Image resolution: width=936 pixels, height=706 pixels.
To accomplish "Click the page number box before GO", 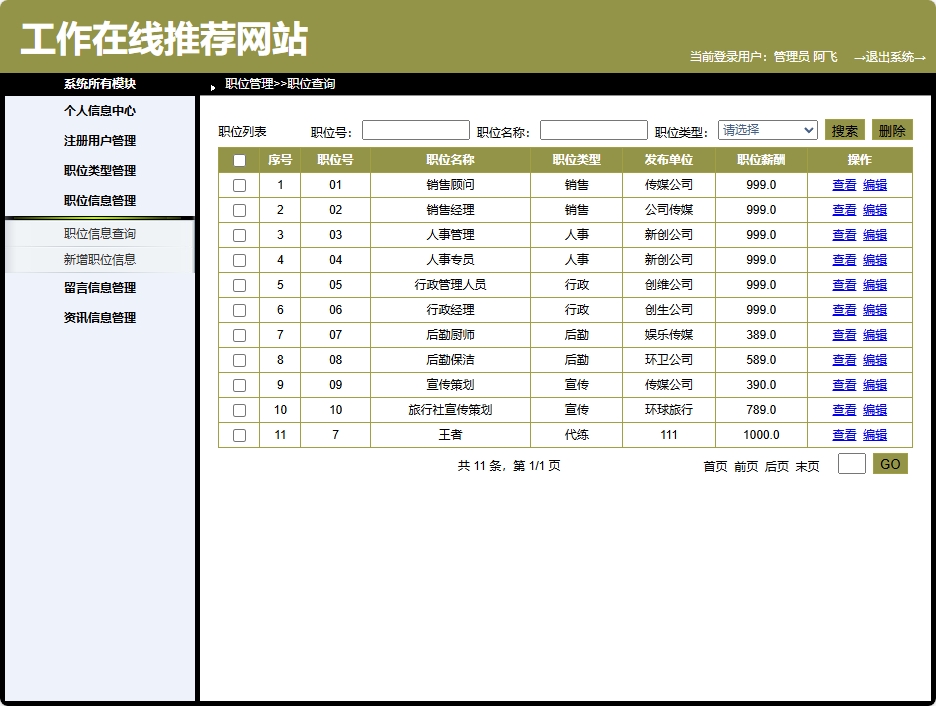I will click(x=851, y=463).
